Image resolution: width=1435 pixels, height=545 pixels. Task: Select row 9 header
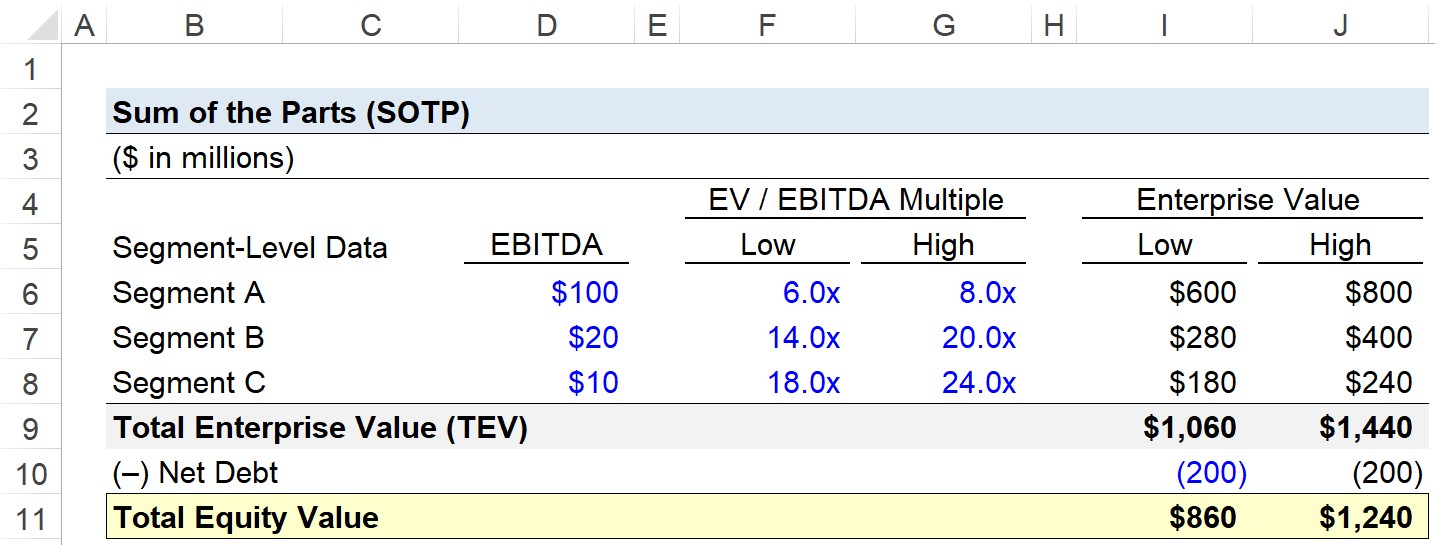(x=30, y=428)
